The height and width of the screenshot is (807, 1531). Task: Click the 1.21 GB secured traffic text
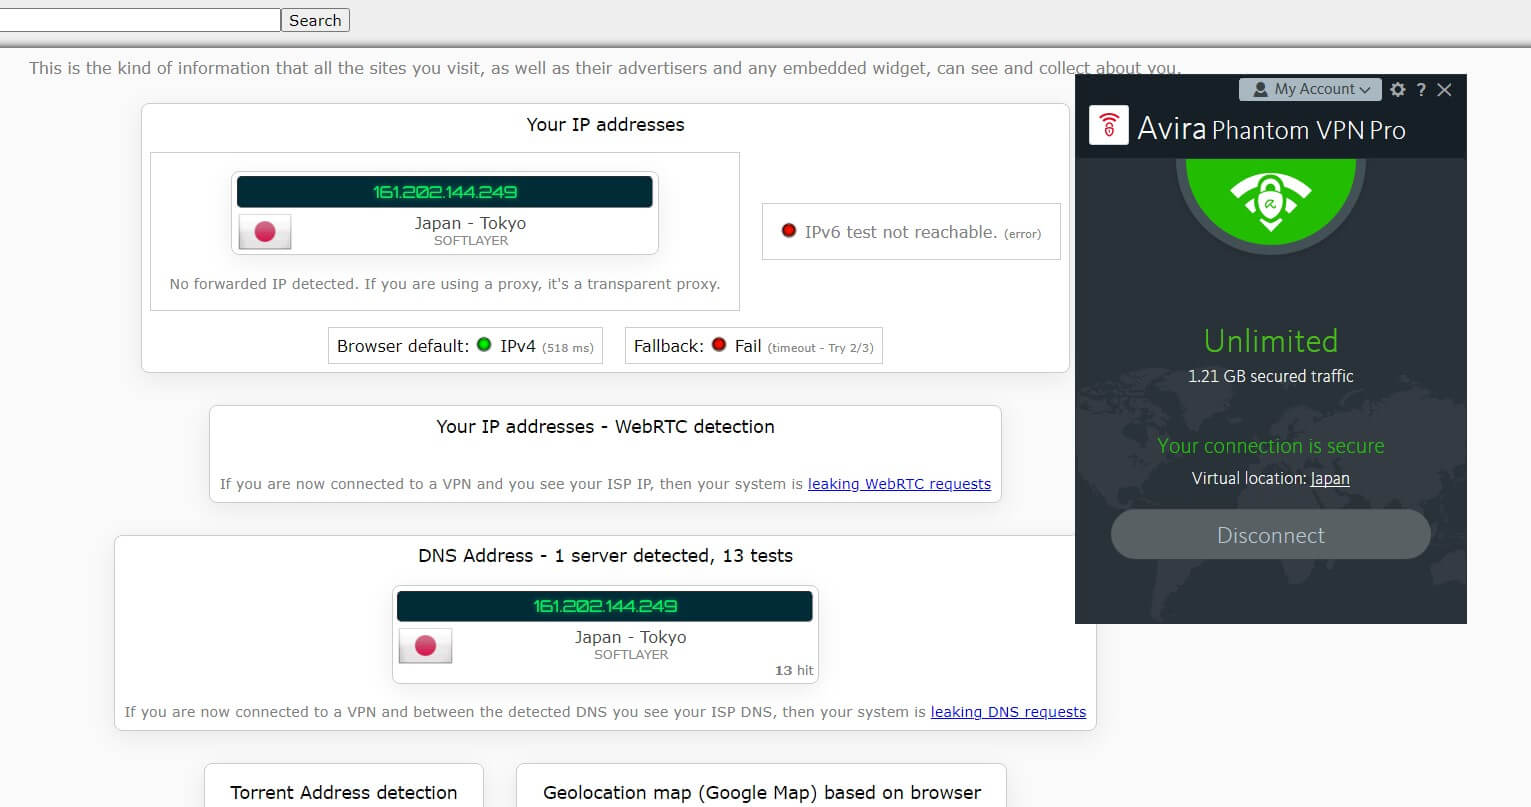1270,376
